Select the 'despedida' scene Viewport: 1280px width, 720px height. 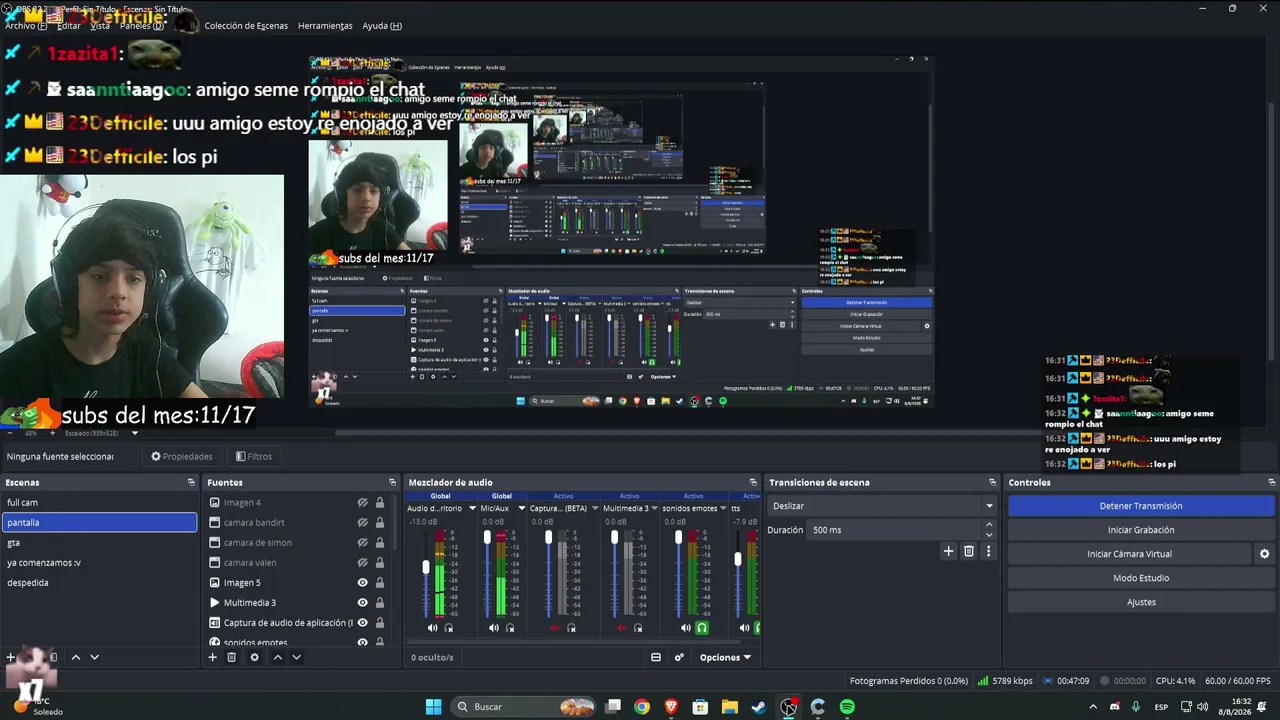[100, 582]
